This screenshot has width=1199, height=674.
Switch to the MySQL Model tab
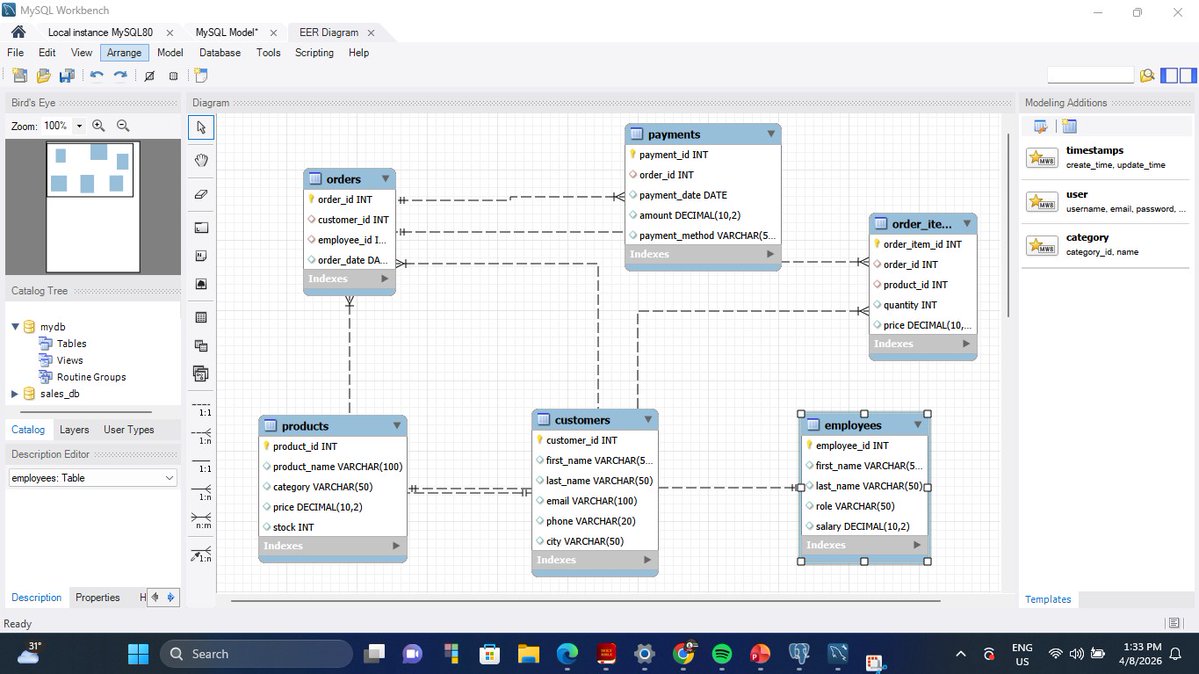[x=226, y=31]
